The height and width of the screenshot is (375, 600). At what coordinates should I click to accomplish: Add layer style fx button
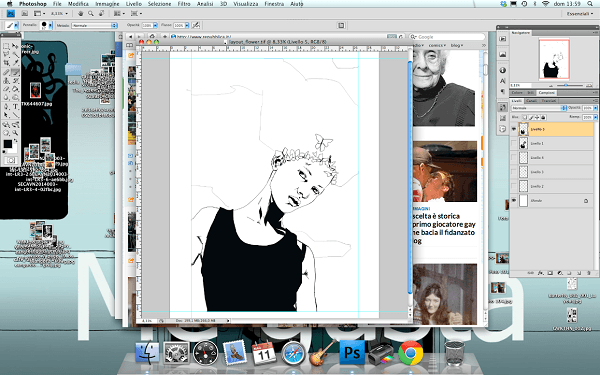540,273
